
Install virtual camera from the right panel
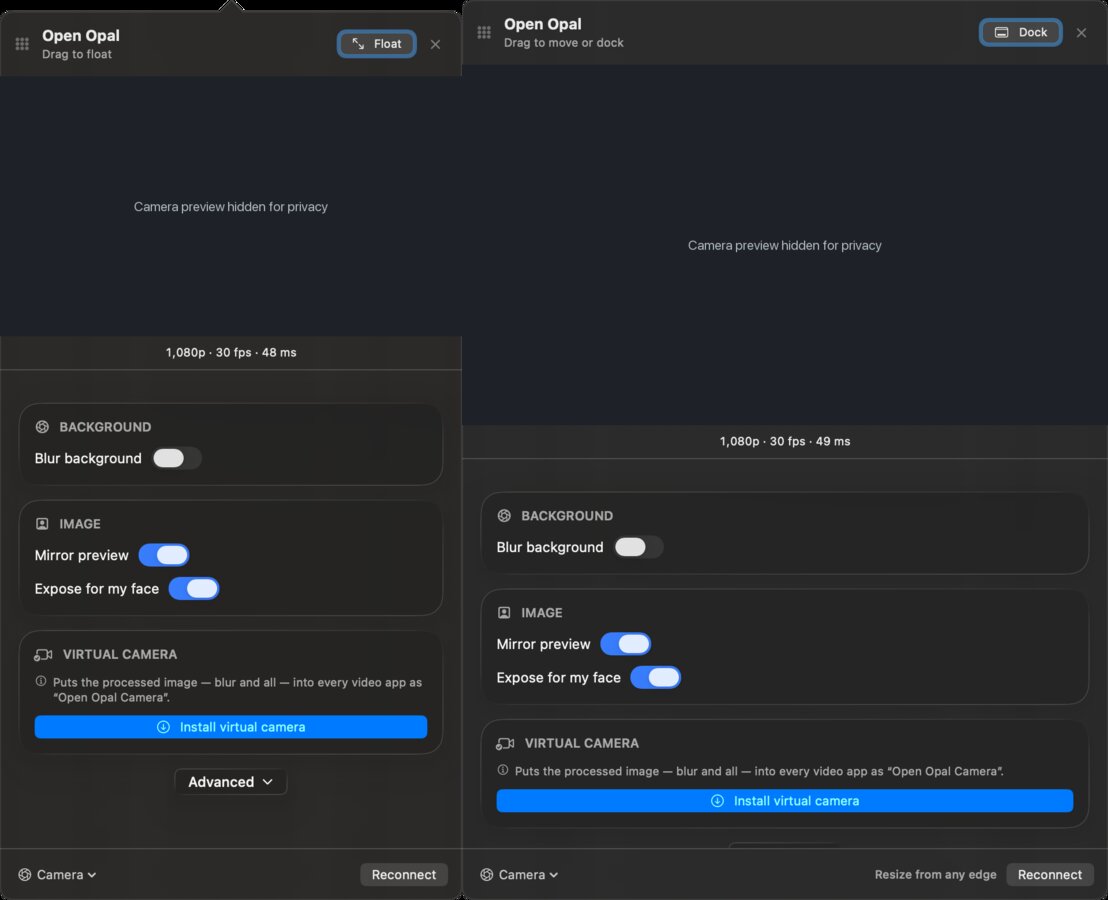[785, 801]
